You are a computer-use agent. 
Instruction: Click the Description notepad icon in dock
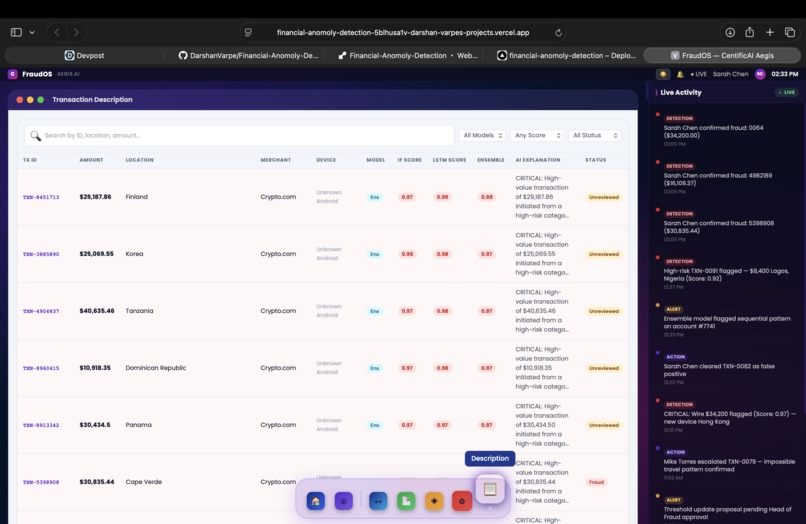tap(490, 489)
